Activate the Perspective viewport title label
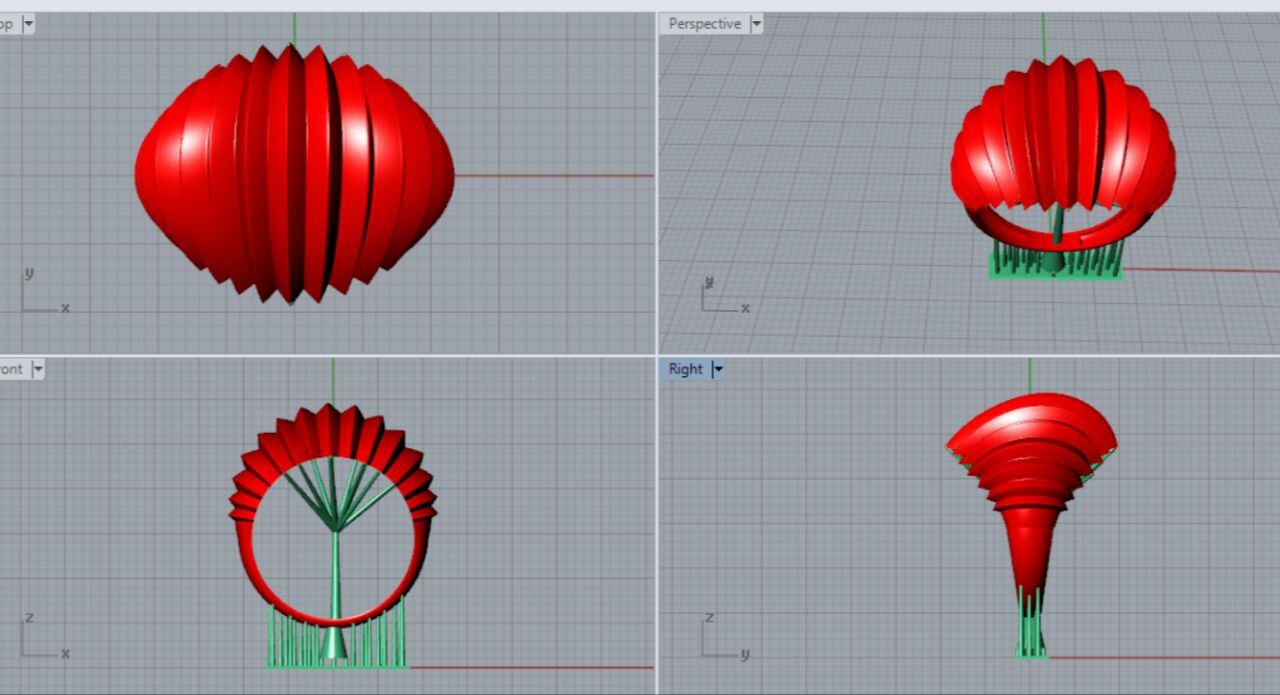 pos(704,24)
